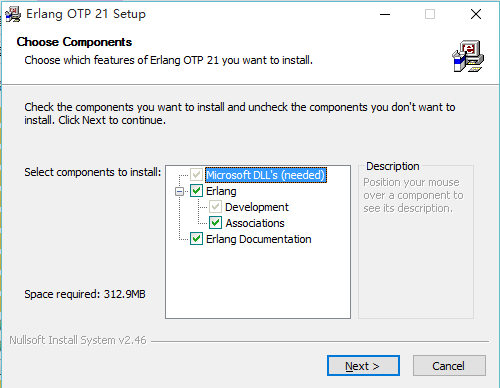Click the Next button to continue
This screenshot has height=388, width=500.
363,366
